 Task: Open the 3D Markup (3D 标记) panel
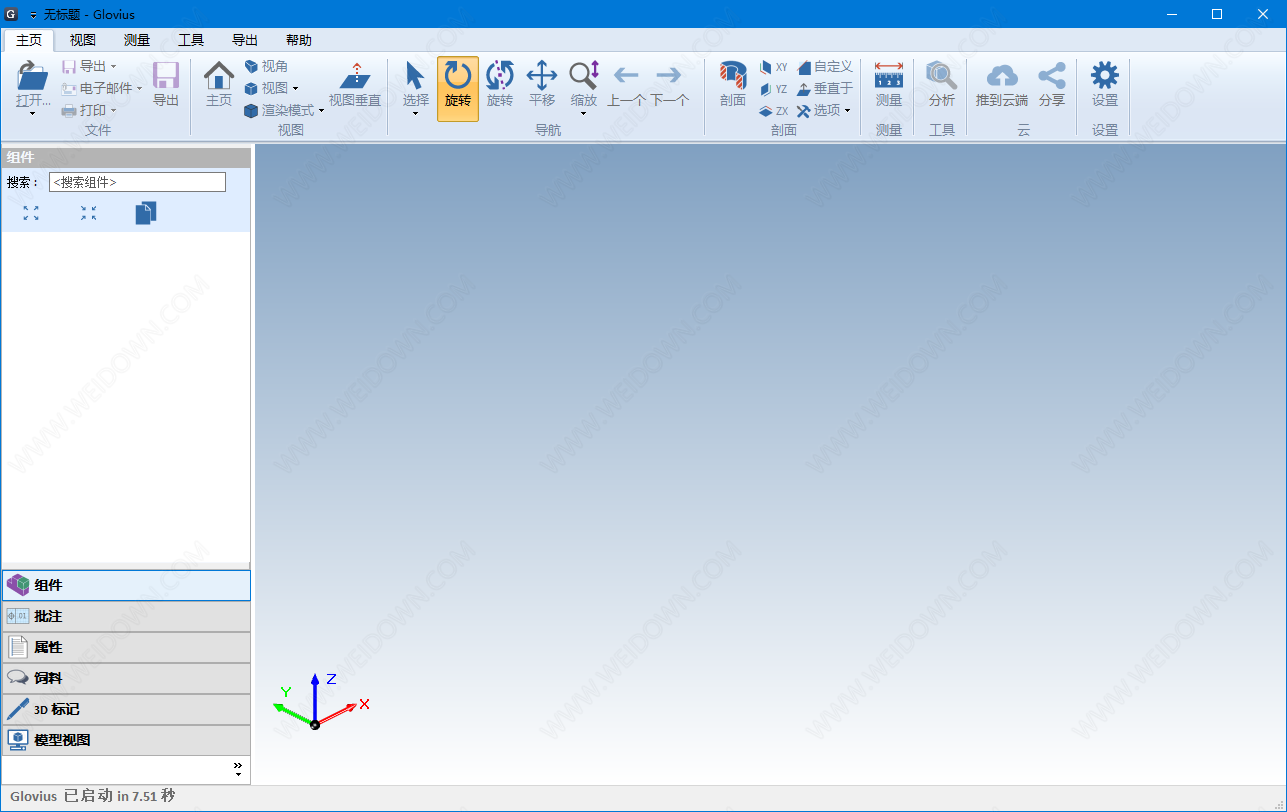tap(126, 709)
